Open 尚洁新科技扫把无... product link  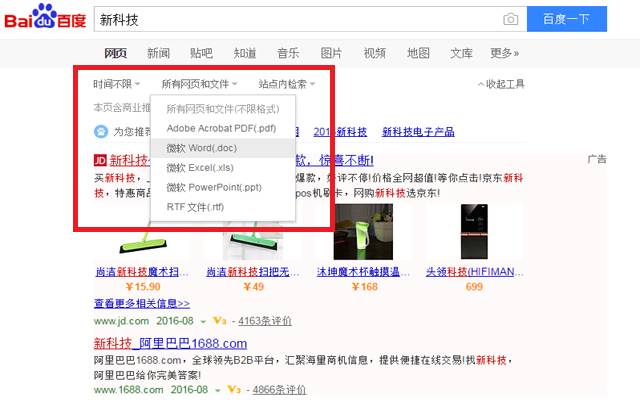coord(253,272)
